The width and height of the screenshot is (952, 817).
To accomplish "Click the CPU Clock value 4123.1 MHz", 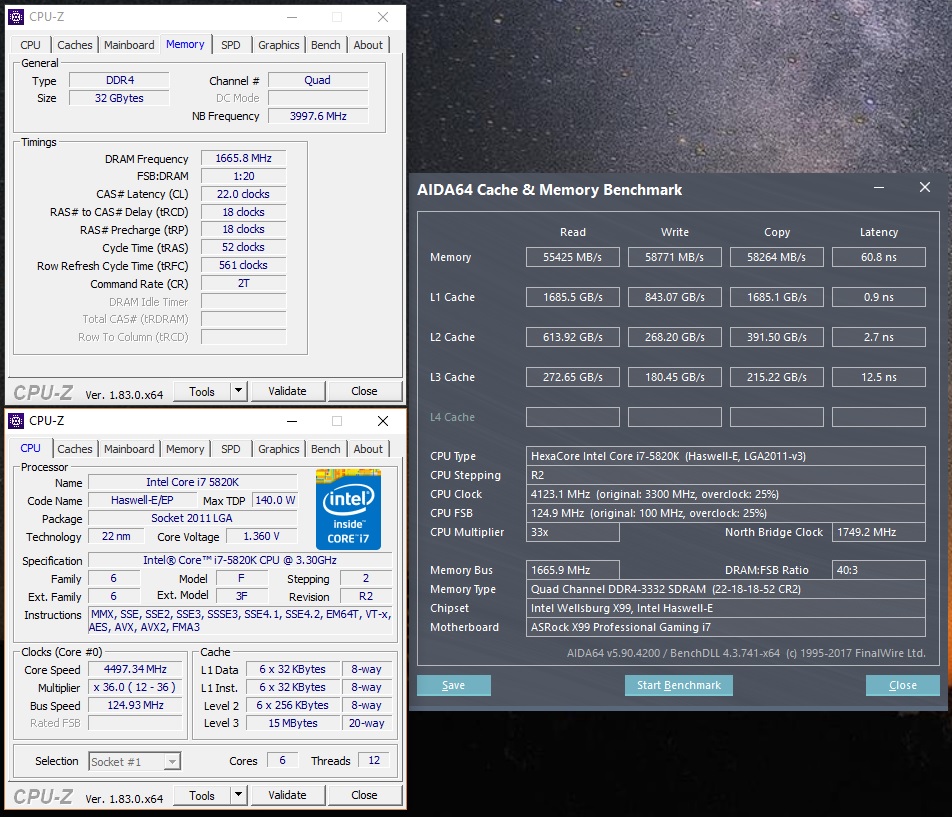I will point(726,494).
